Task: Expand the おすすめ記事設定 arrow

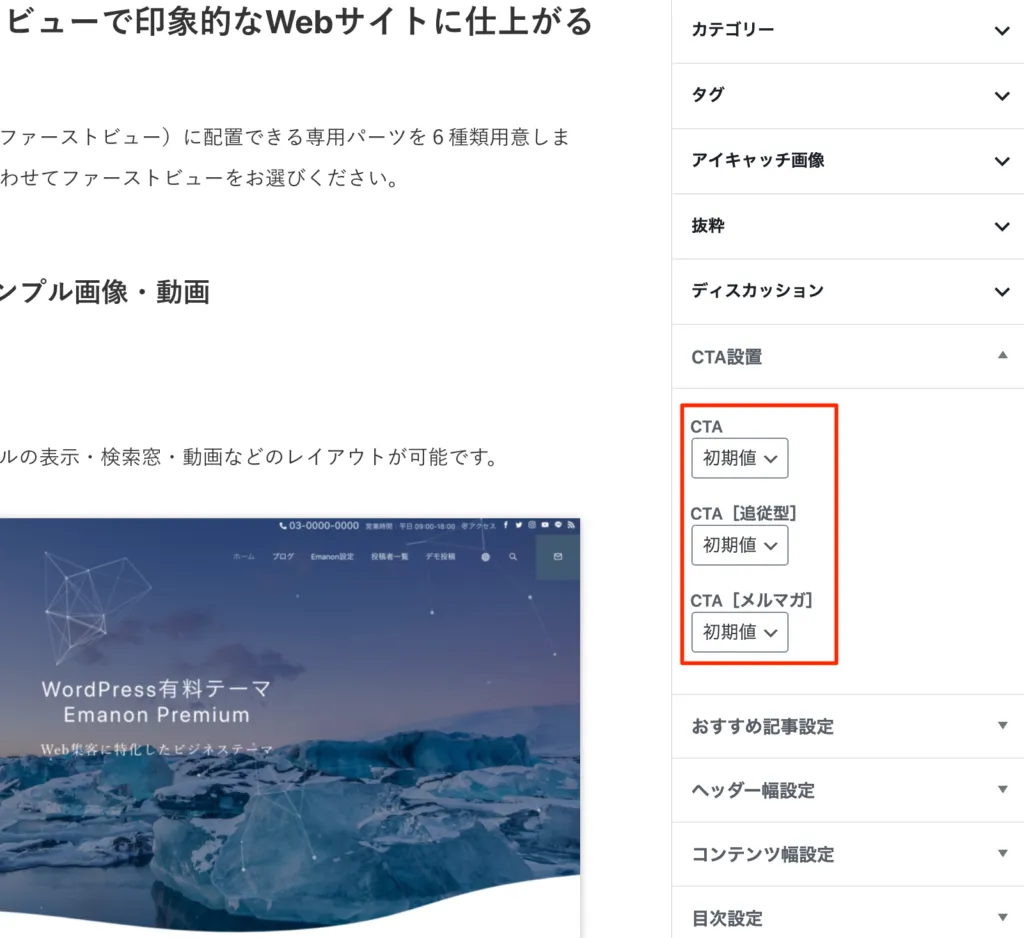Action: [1002, 725]
